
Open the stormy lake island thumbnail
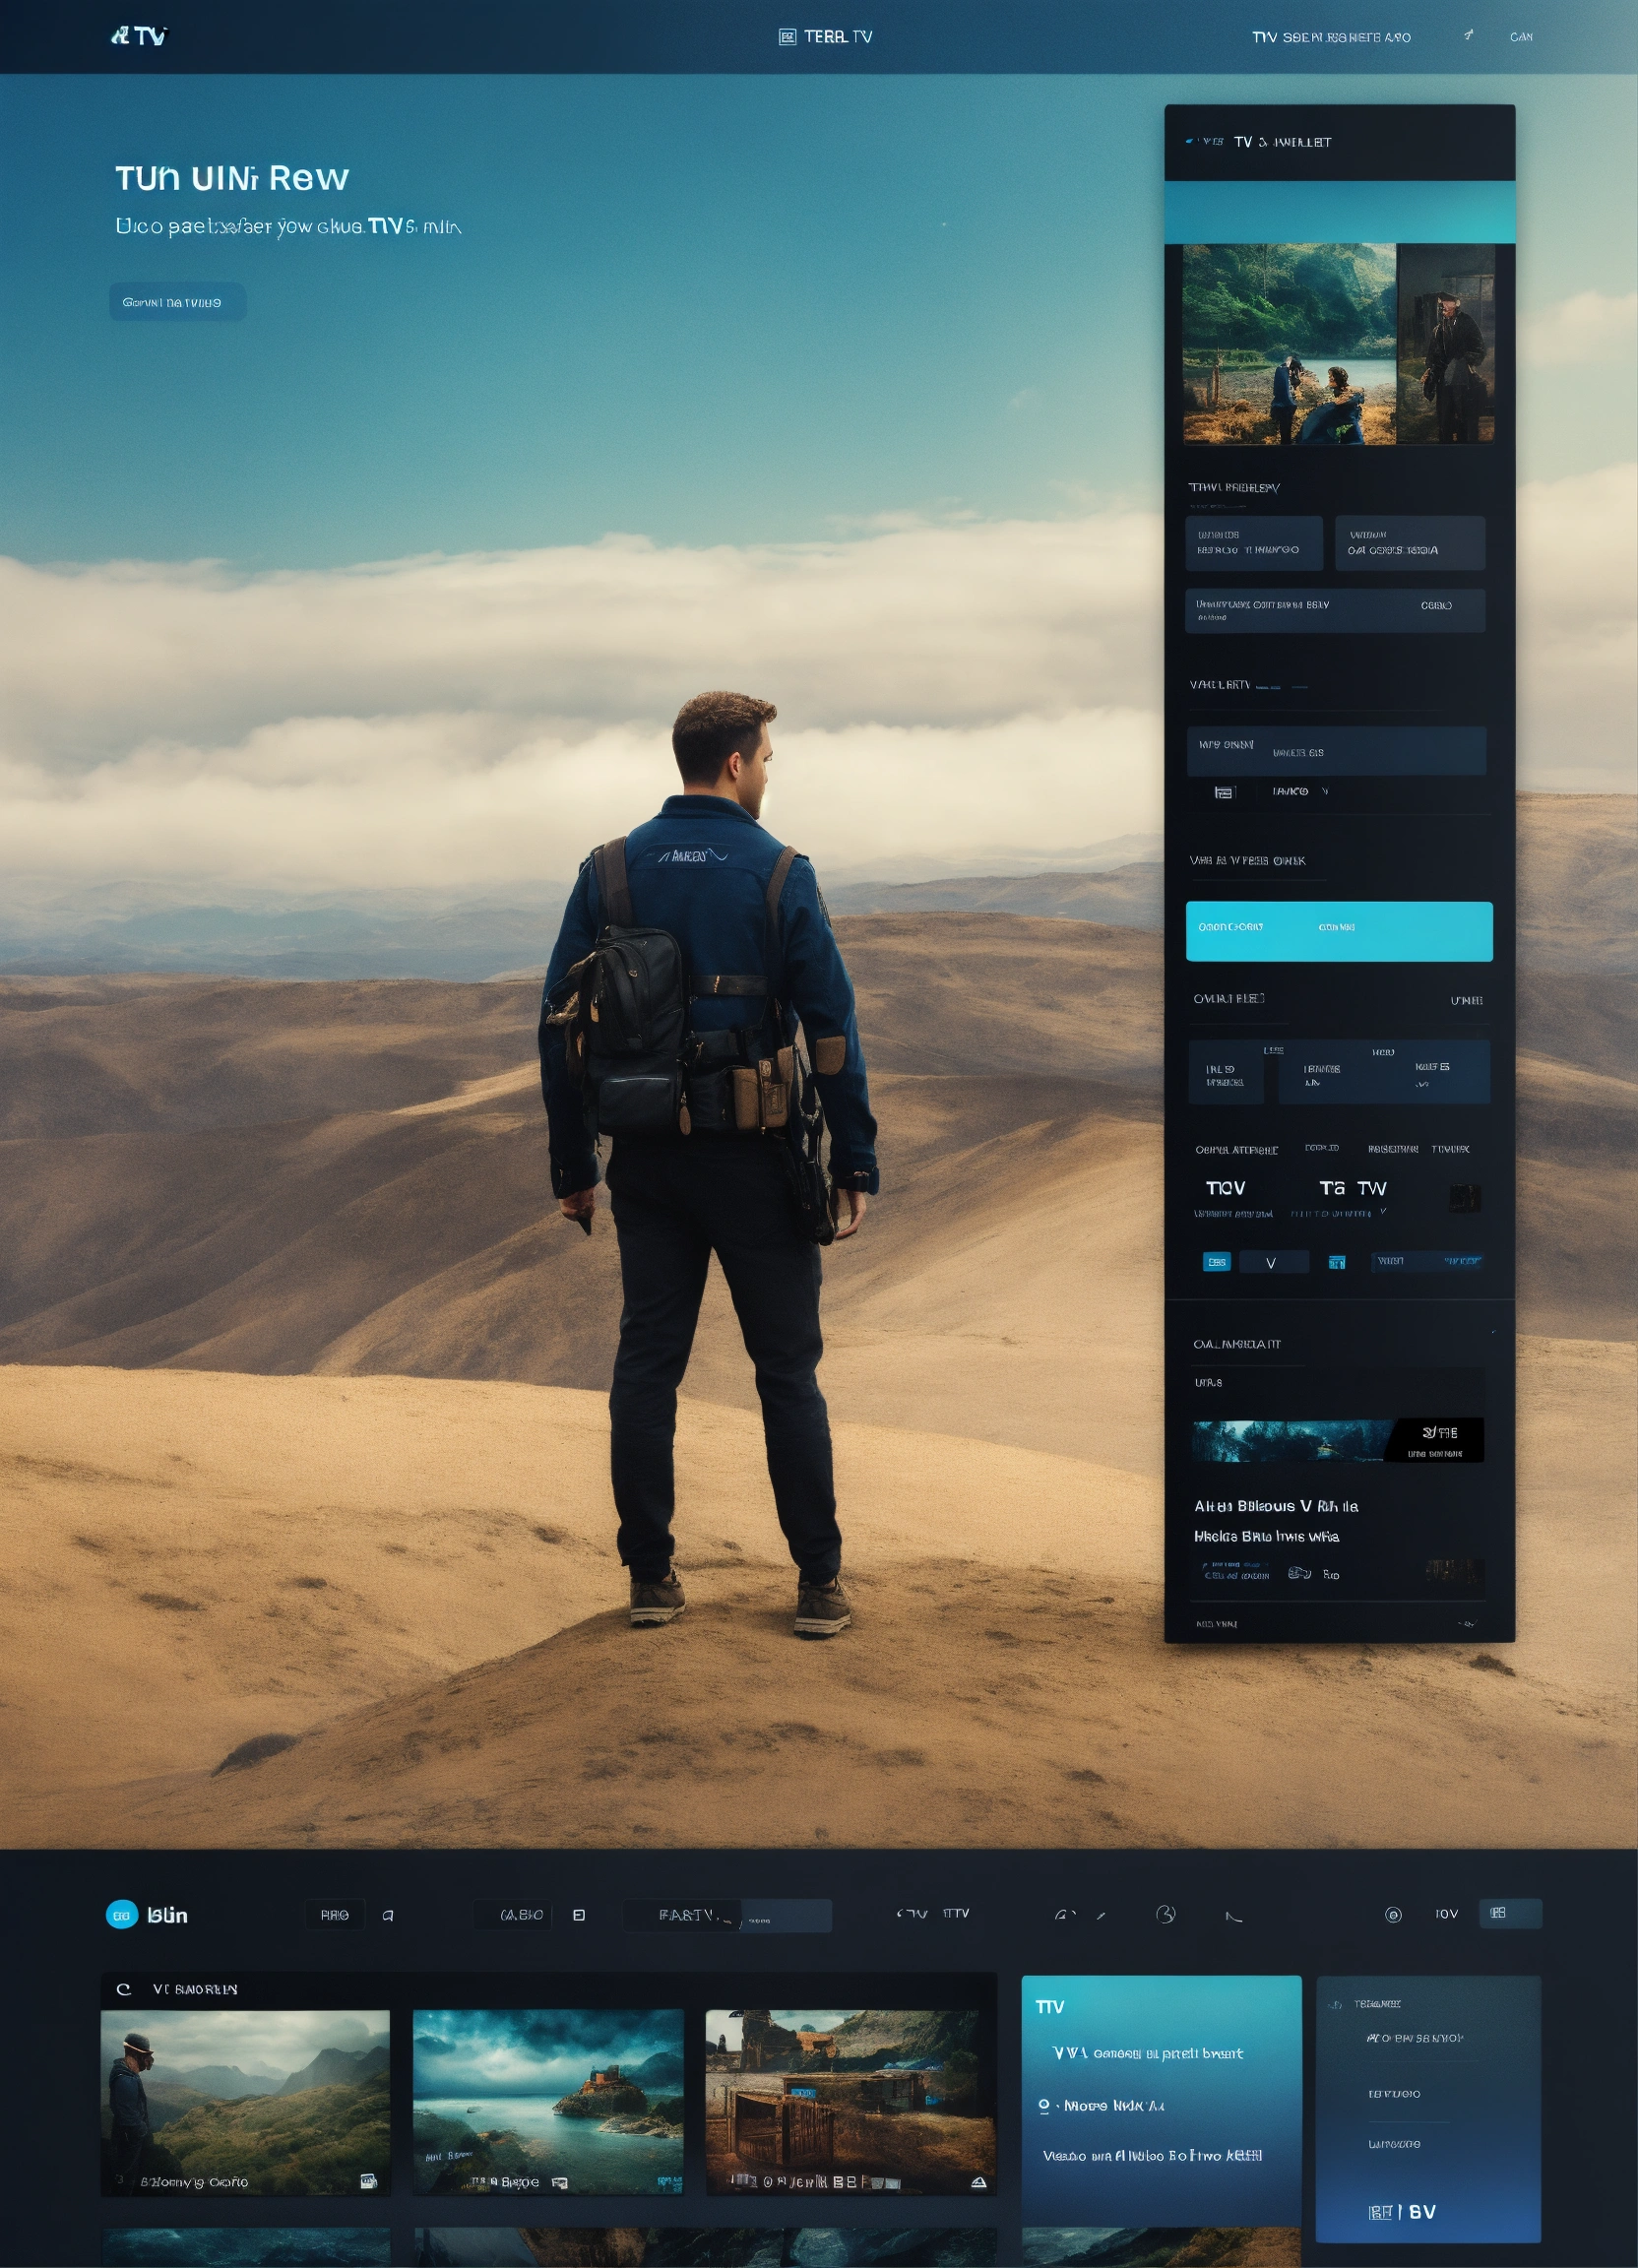click(x=548, y=2101)
